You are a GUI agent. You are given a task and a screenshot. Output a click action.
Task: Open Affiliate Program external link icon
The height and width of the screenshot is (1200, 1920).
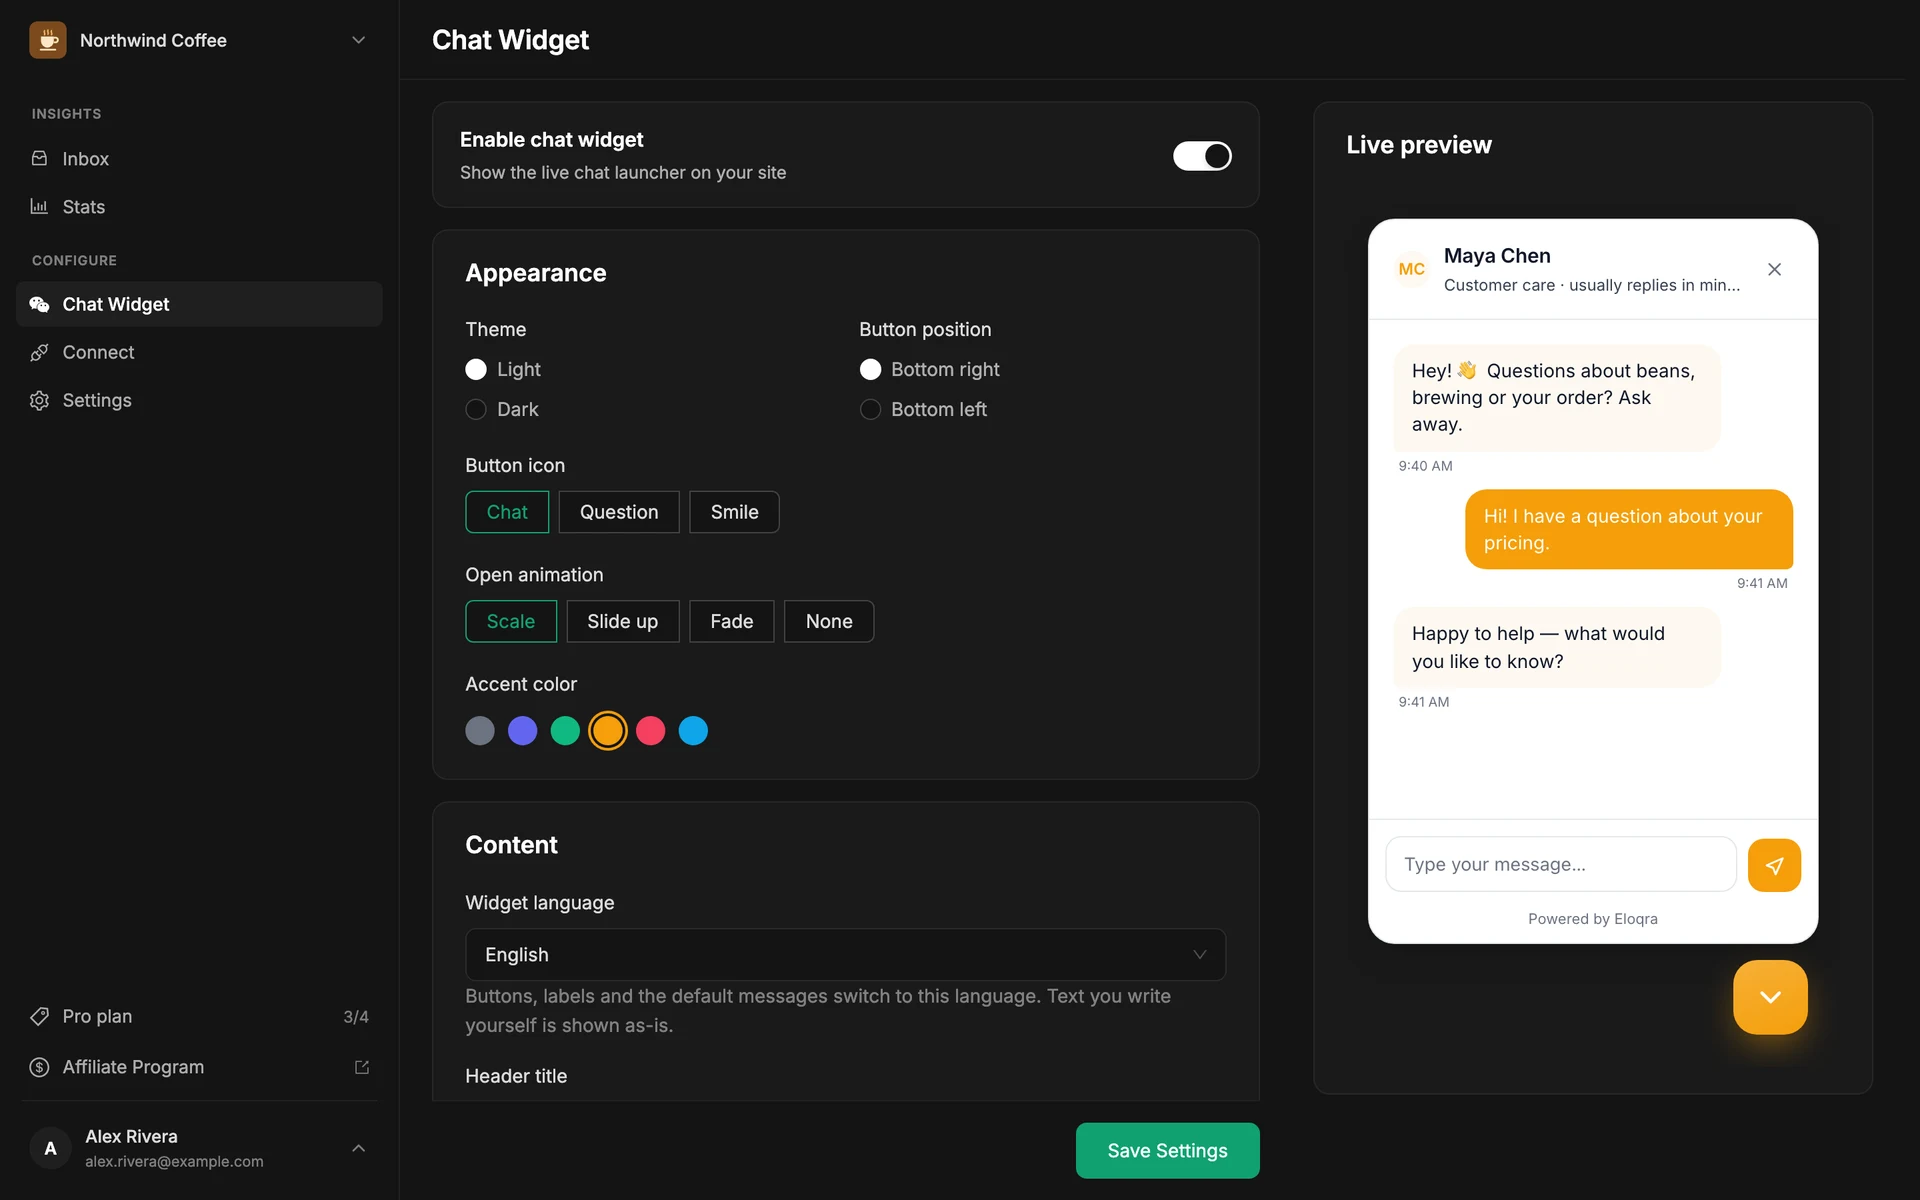pyautogui.click(x=362, y=1067)
